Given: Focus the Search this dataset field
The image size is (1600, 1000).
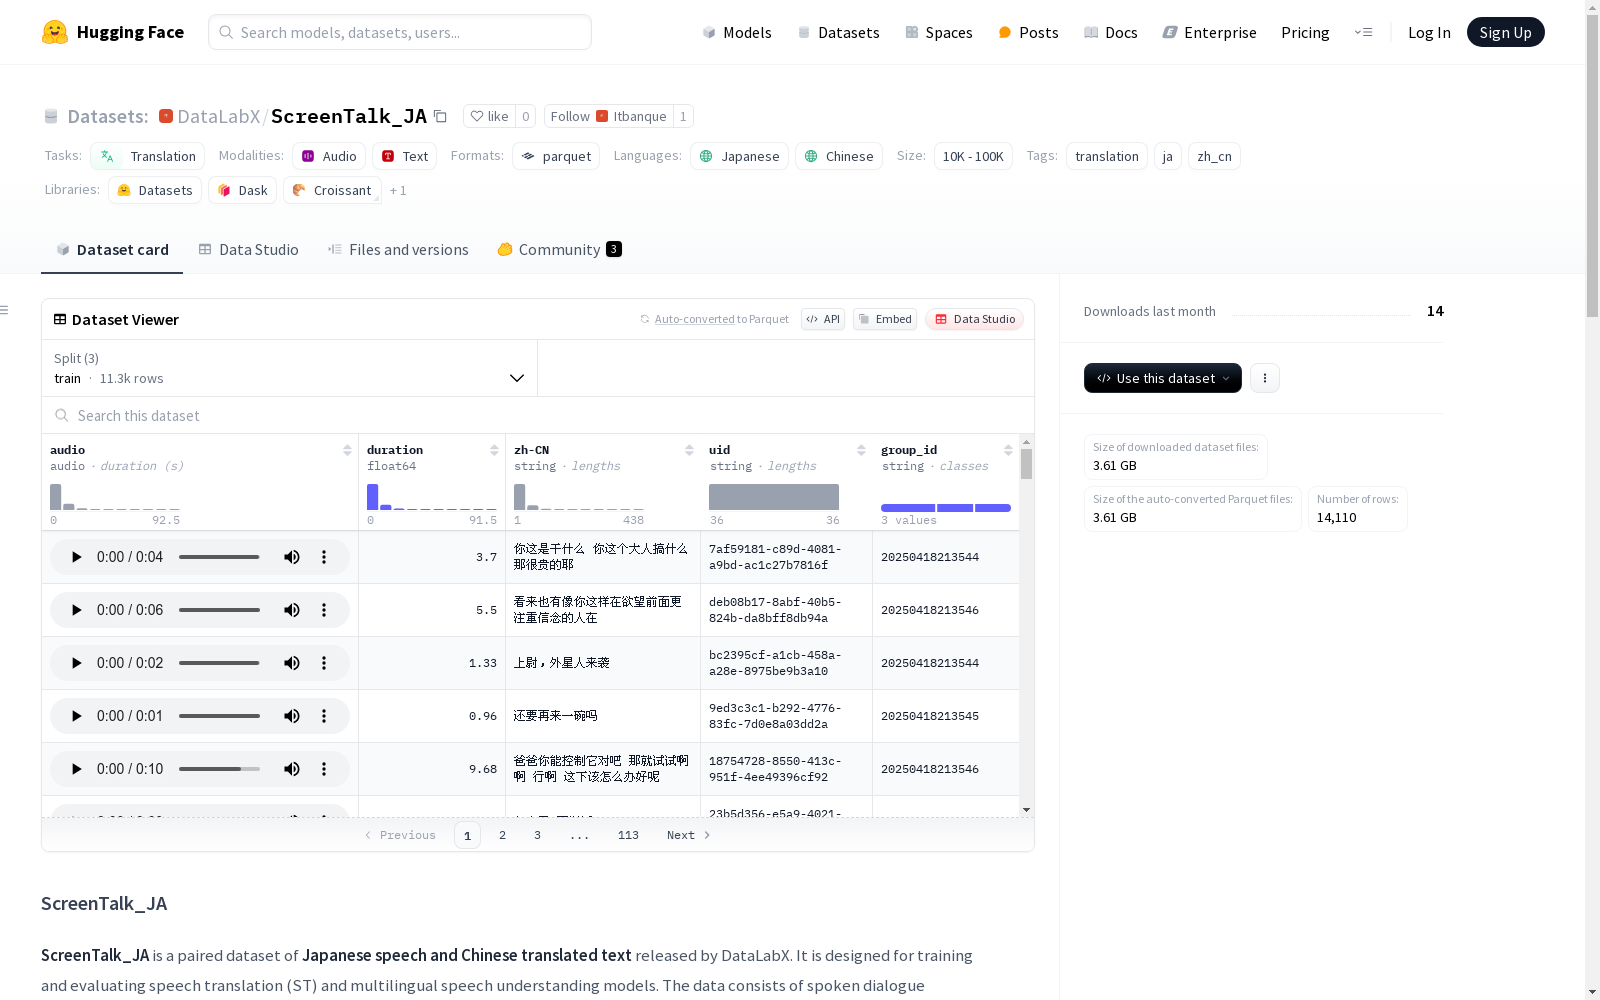Looking at the screenshot, I should (x=538, y=415).
